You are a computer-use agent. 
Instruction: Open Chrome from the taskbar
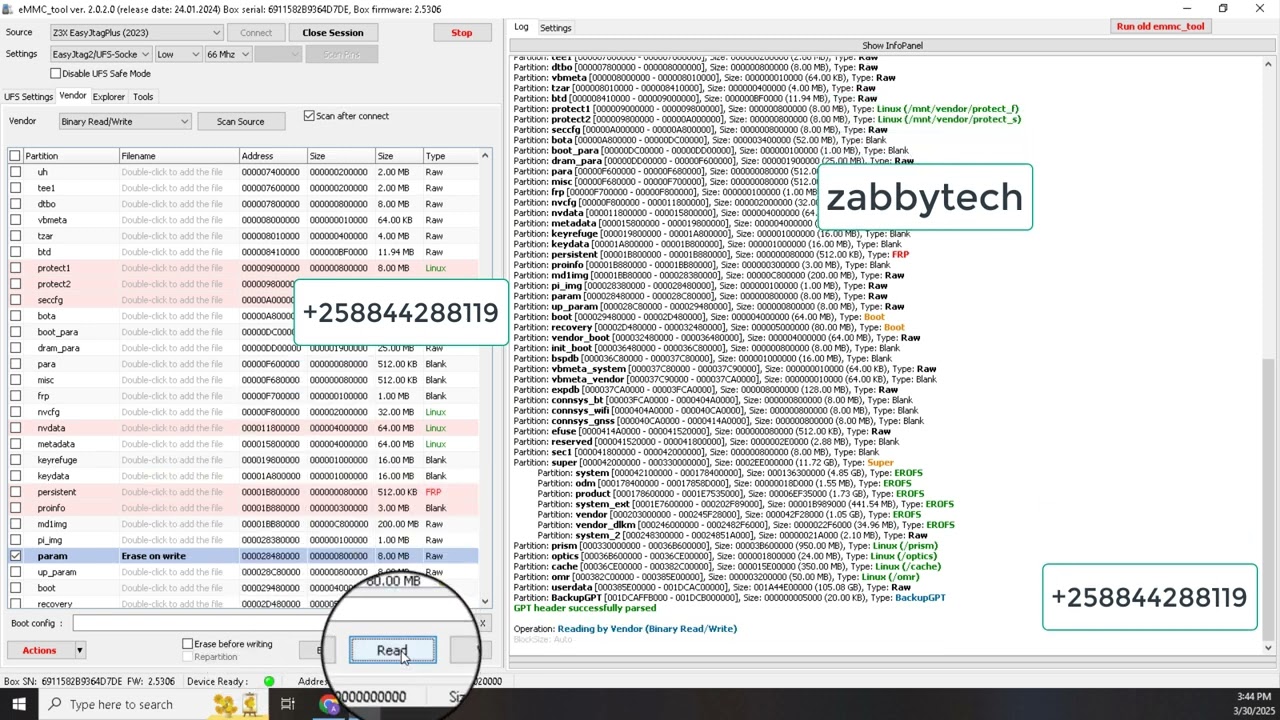329,705
